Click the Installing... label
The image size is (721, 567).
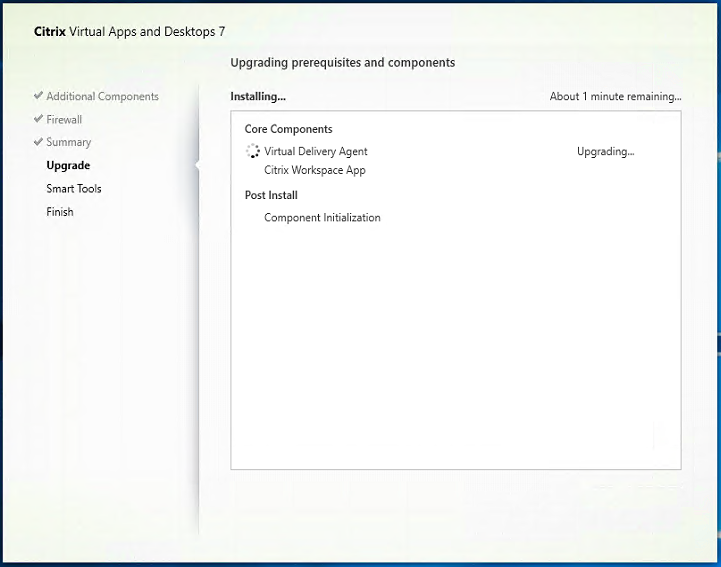click(x=258, y=97)
